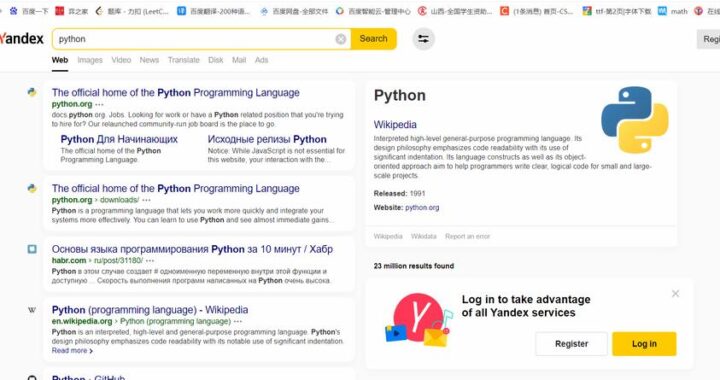
Task: Click Wikipedia source link under info card
Action: click(x=388, y=236)
